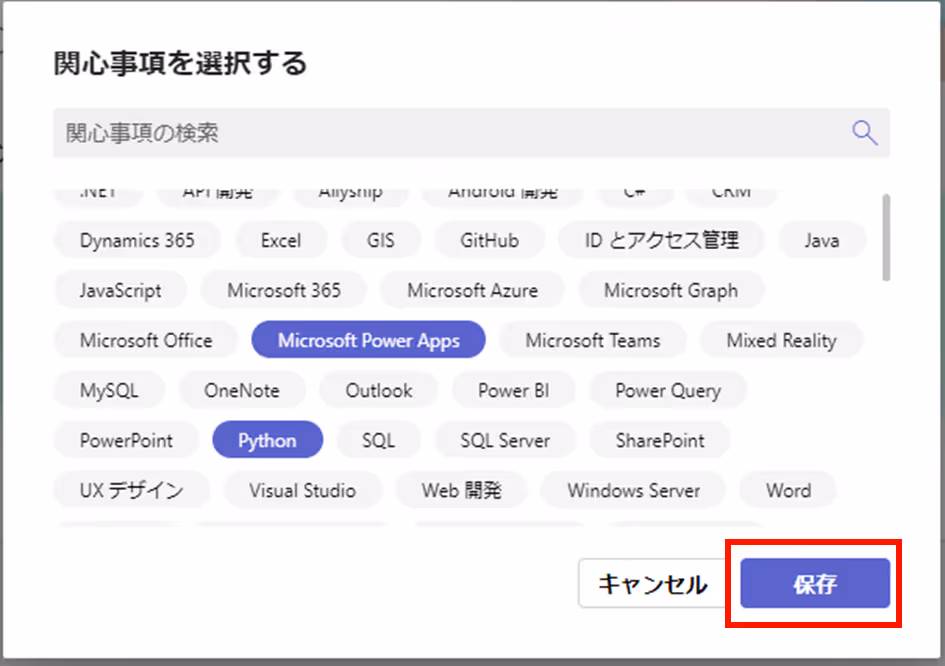Image resolution: width=945 pixels, height=666 pixels.
Task: Click the interests list vertical scrollbar
Action: point(886,237)
